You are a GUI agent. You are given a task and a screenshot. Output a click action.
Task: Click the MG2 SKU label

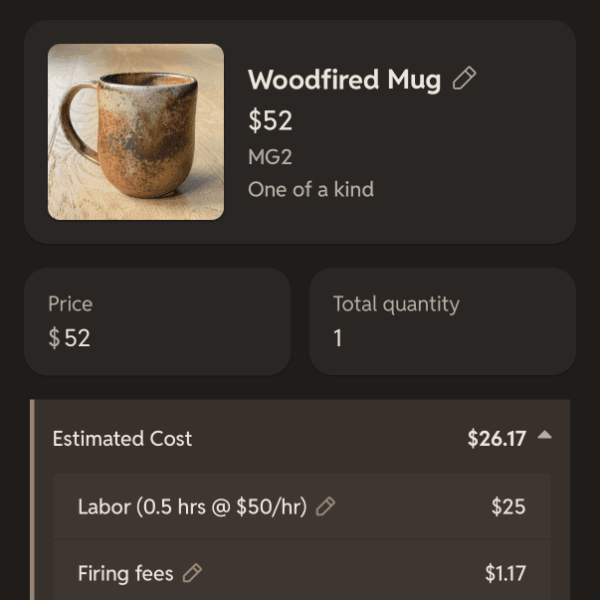tap(270, 157)
